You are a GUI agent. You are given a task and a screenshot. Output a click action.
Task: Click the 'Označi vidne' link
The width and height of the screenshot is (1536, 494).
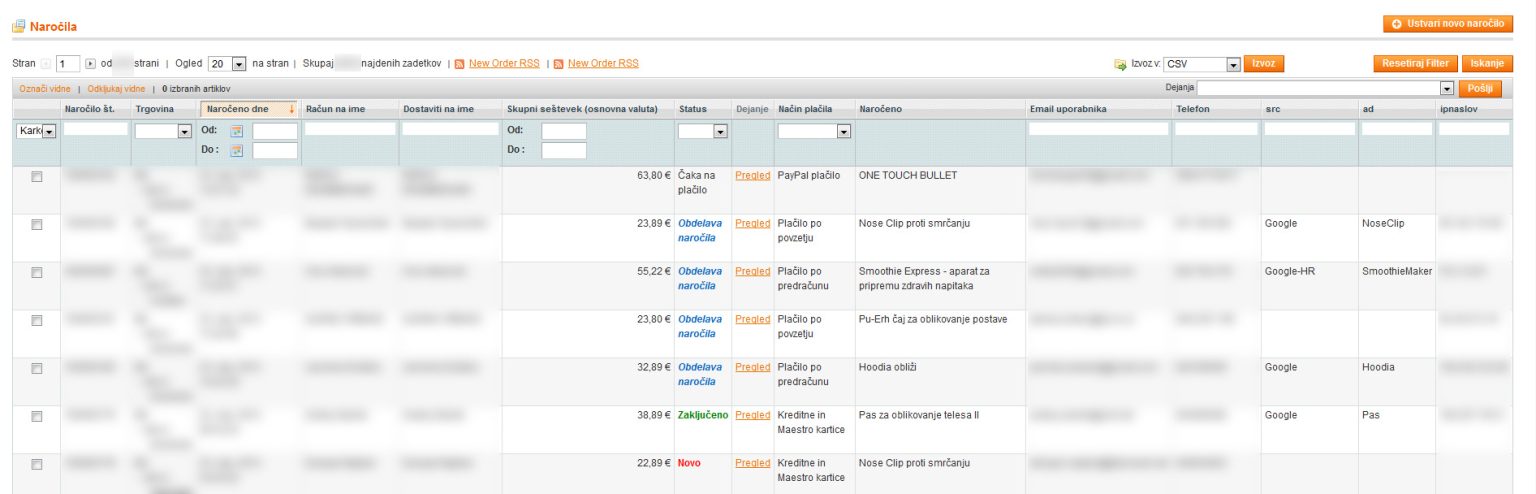tap(45, 89)
